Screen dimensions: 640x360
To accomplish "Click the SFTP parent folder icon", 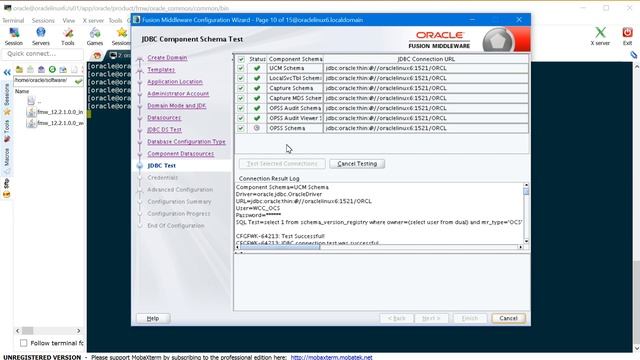I will [x=19, y=69].
